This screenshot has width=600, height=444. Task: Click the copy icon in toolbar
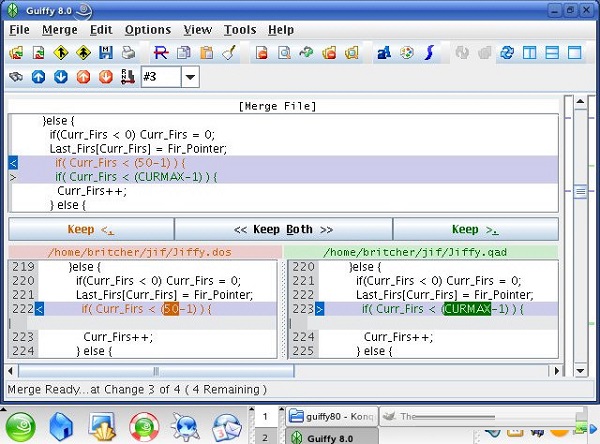[184, 53]
